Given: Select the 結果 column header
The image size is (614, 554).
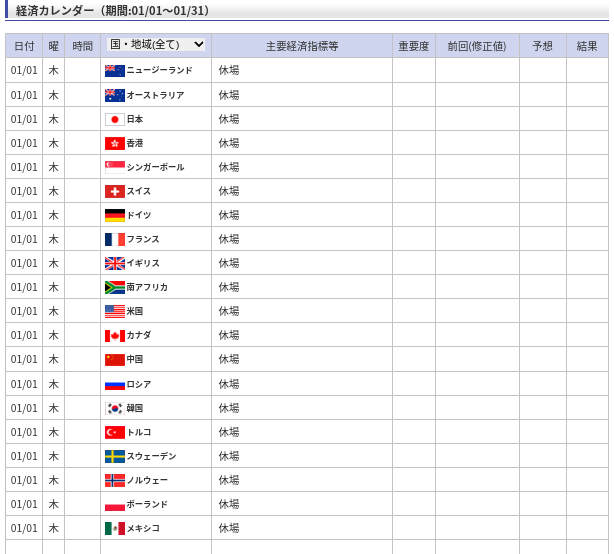Looking at the screenshot, I should point(587,46).
